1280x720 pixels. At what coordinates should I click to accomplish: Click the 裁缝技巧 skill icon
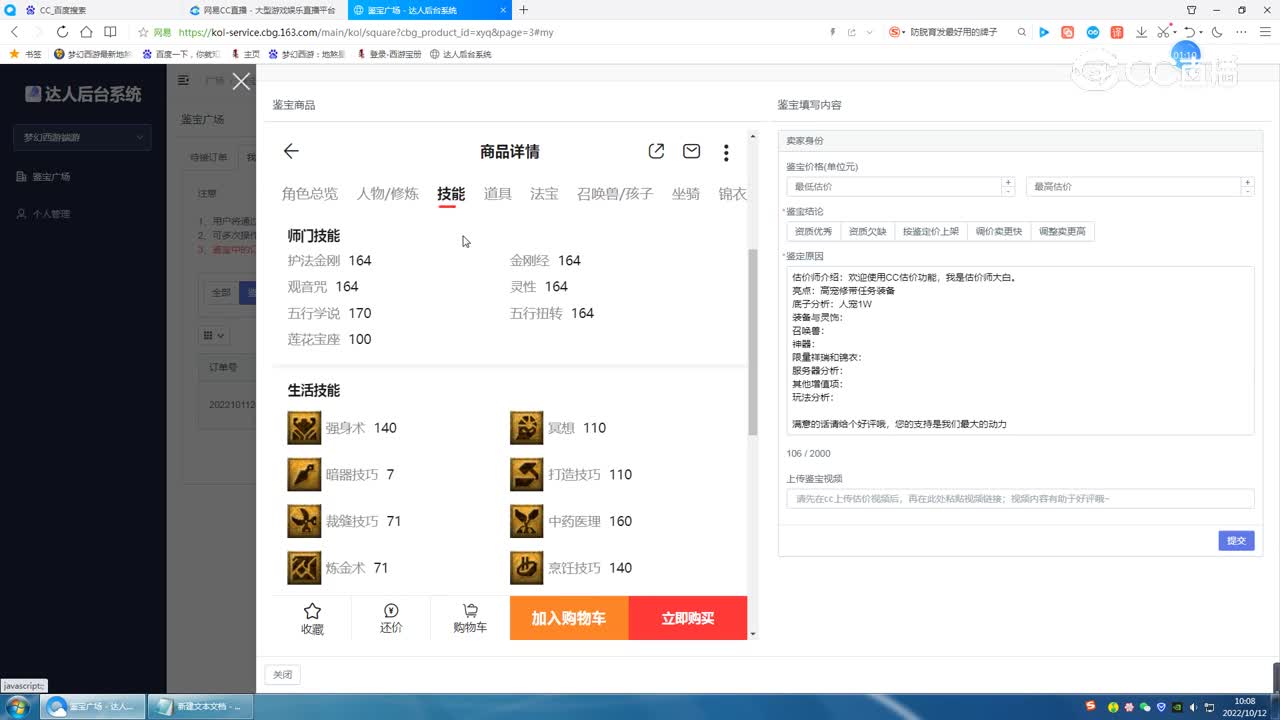(x=304, y=521)
